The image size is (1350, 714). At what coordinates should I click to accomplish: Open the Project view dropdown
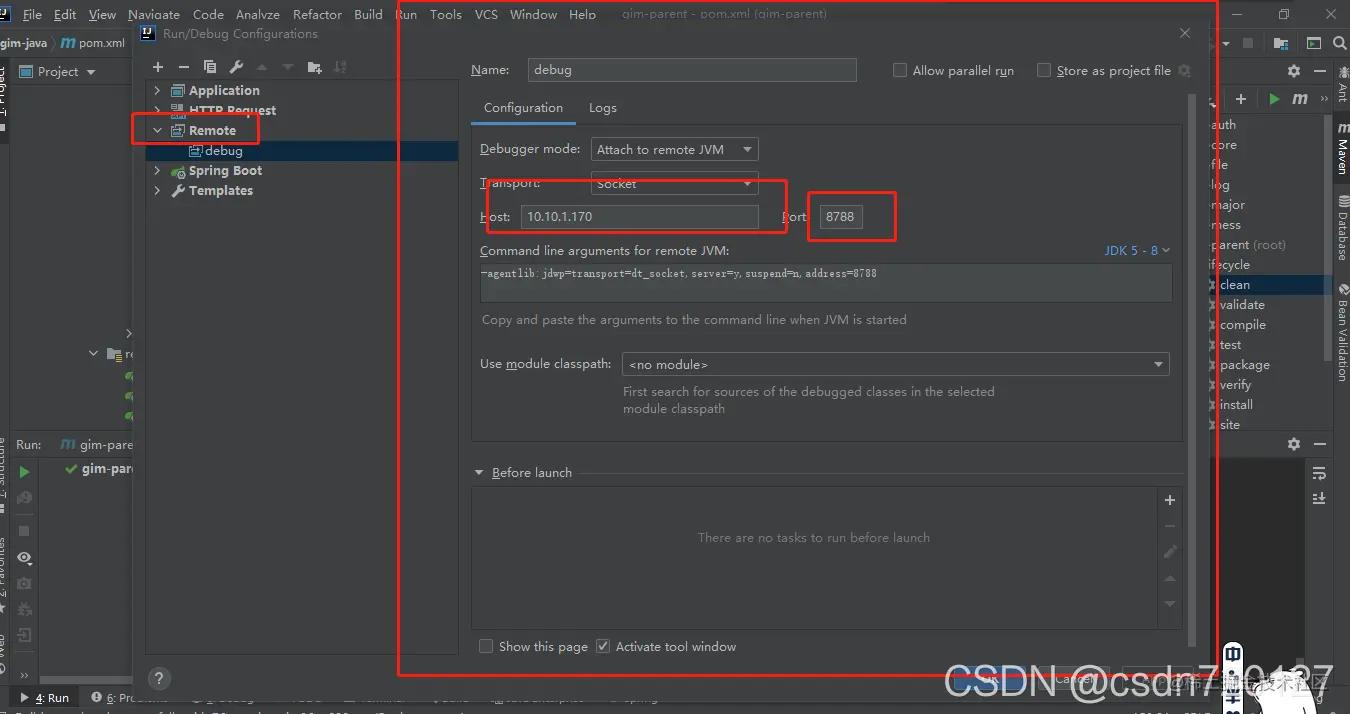point(58,71)
